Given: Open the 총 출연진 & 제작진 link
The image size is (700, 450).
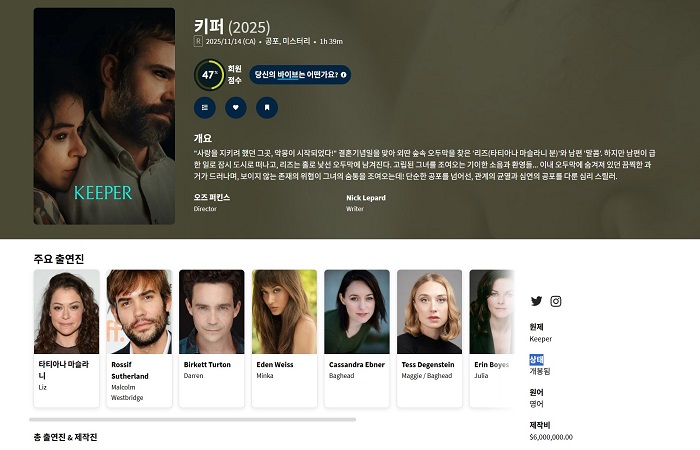Looking at the screenshot, I should click(65, 437).
